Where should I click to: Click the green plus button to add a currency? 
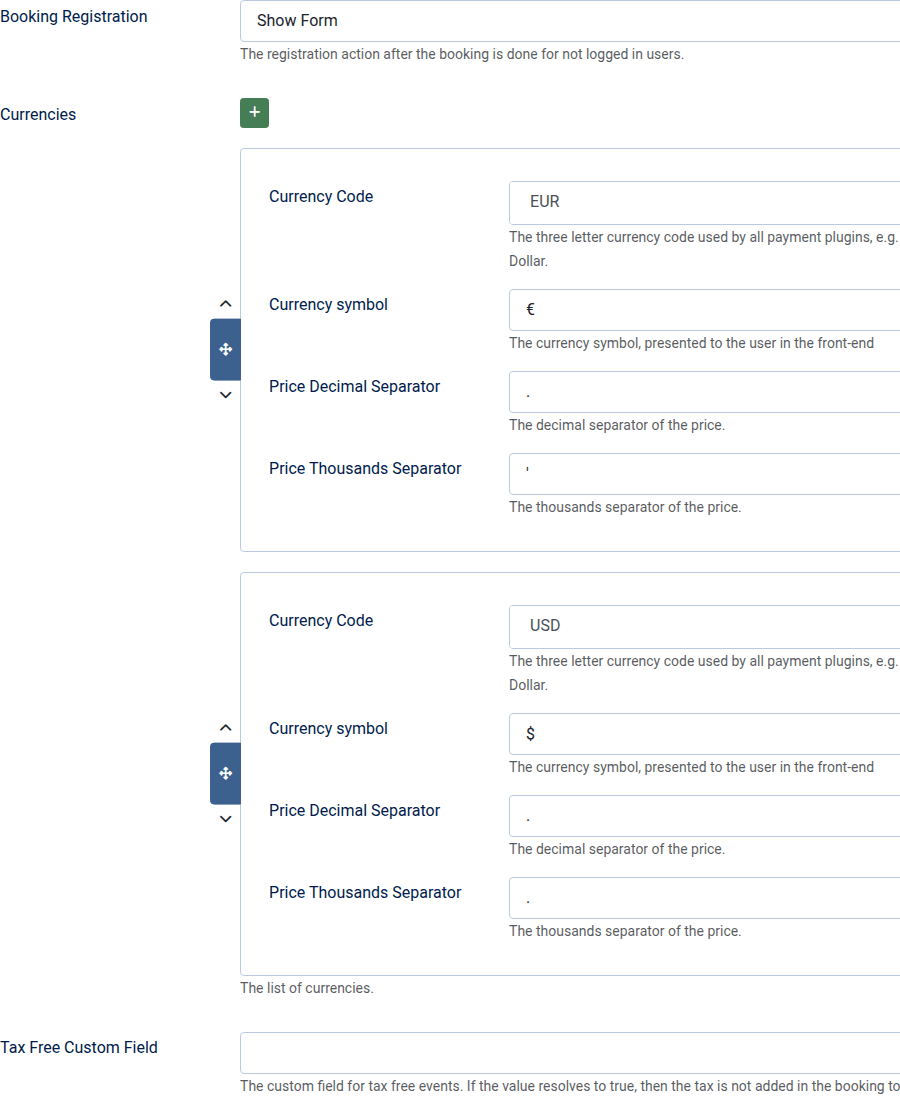coord(254,113)
